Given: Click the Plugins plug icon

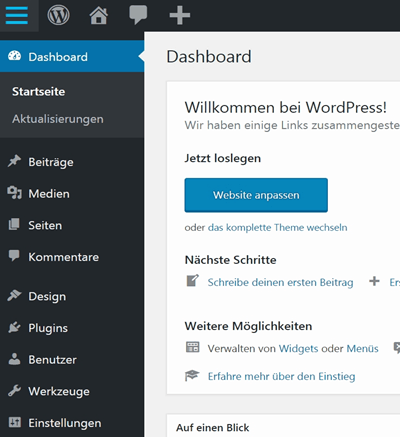Looking at the screenshot, I should pyautogui.click(x=14, y=328).
